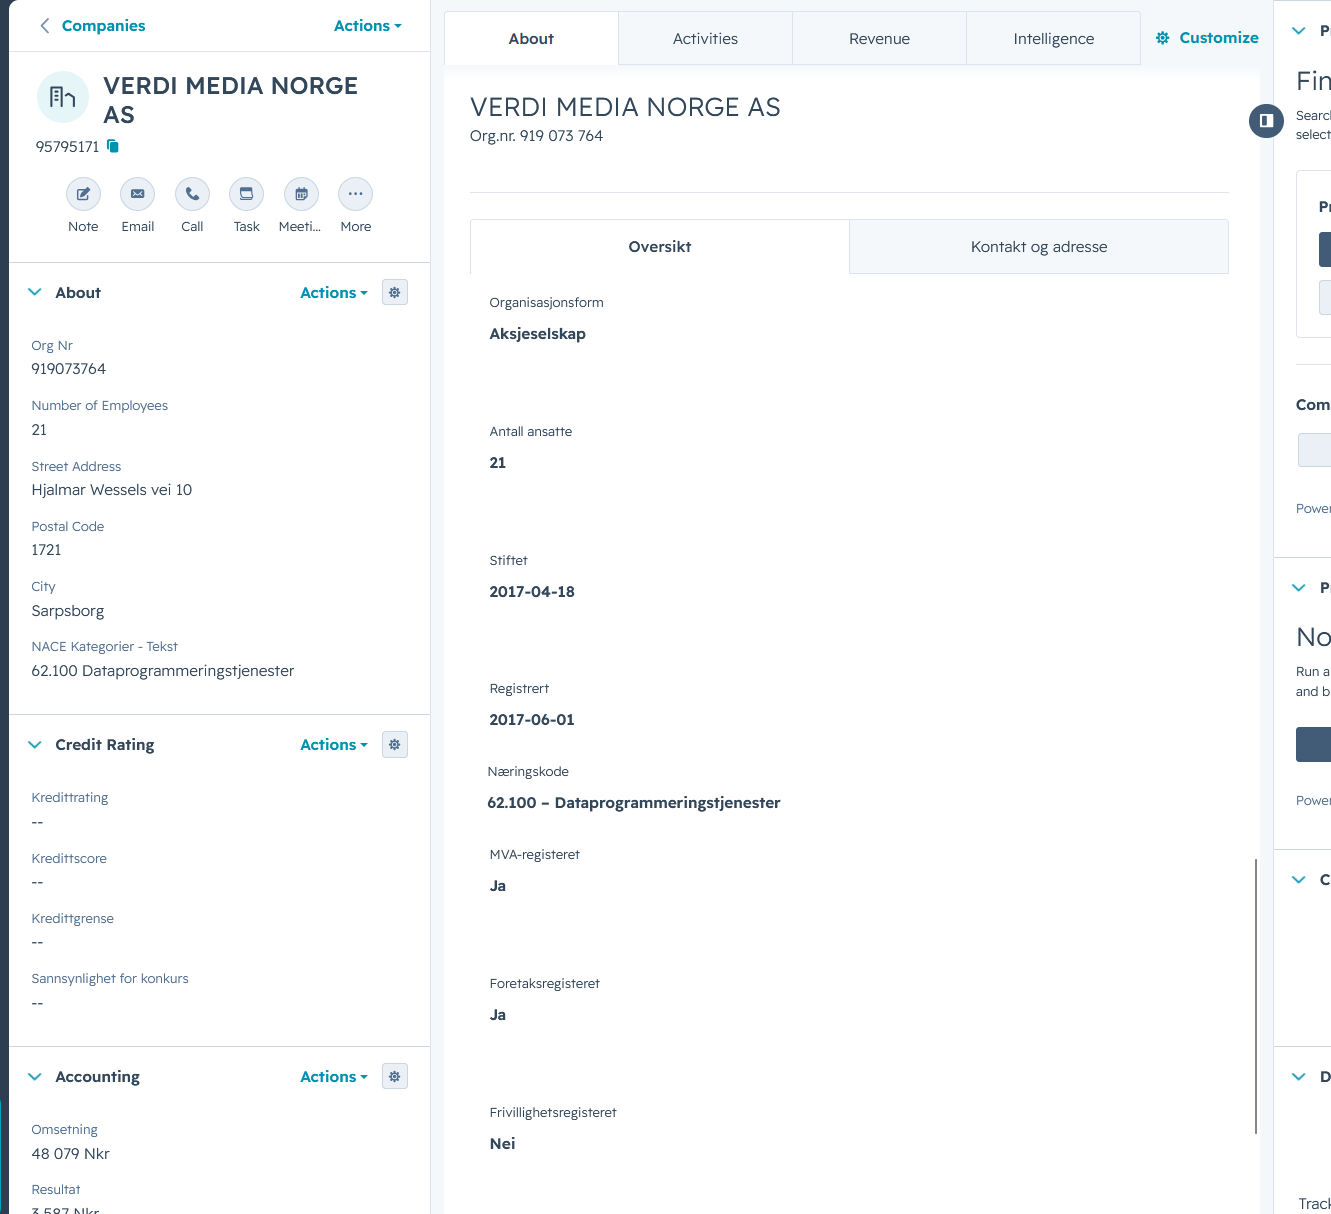Click the Stiftet date 2017-04-18
Image resolution: width=1331 pixels, height=1214 pixels.
click(532, 592)
